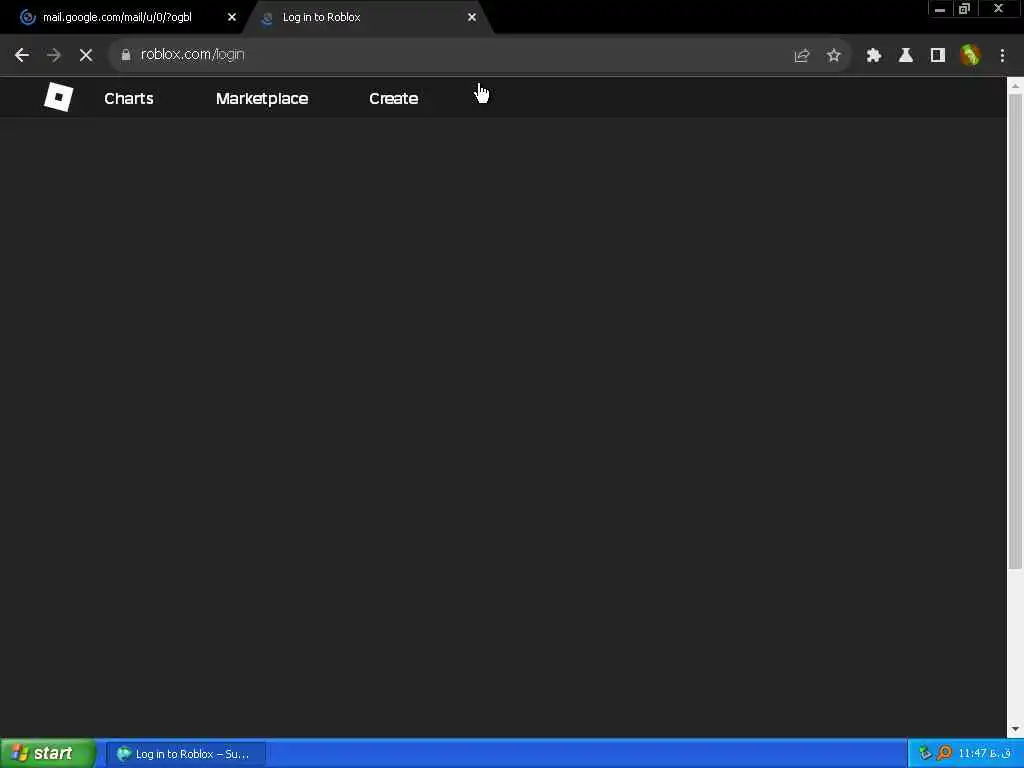Open the Extensions puzzle icon

click(x=874, y=56)
